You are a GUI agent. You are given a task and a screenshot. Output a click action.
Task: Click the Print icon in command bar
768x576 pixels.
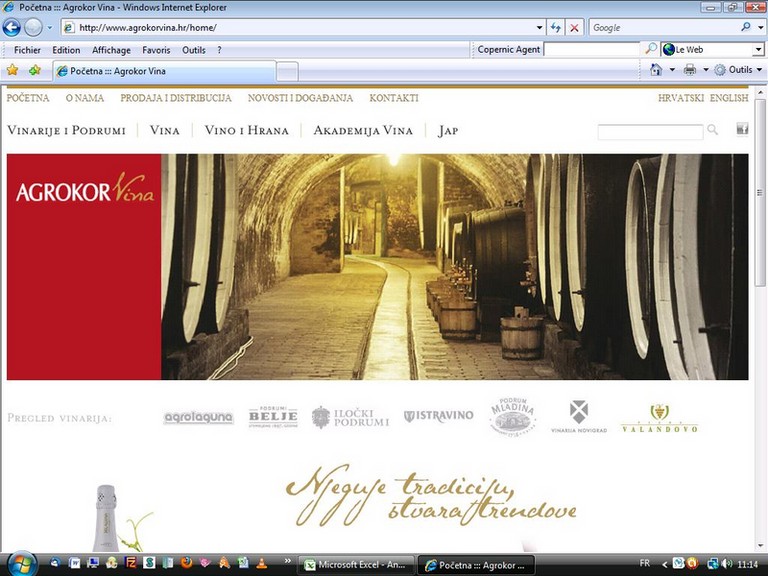pos(690,70)
